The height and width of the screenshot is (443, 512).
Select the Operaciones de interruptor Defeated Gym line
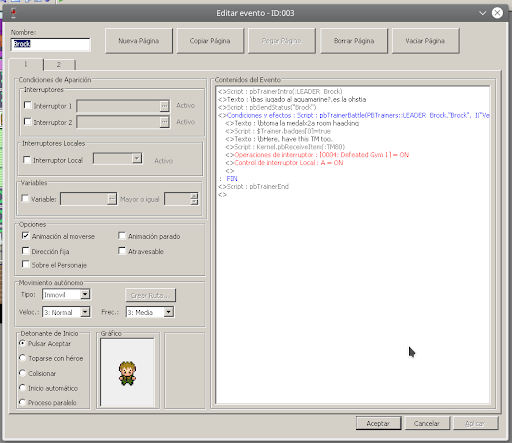(x=317, y=155)
